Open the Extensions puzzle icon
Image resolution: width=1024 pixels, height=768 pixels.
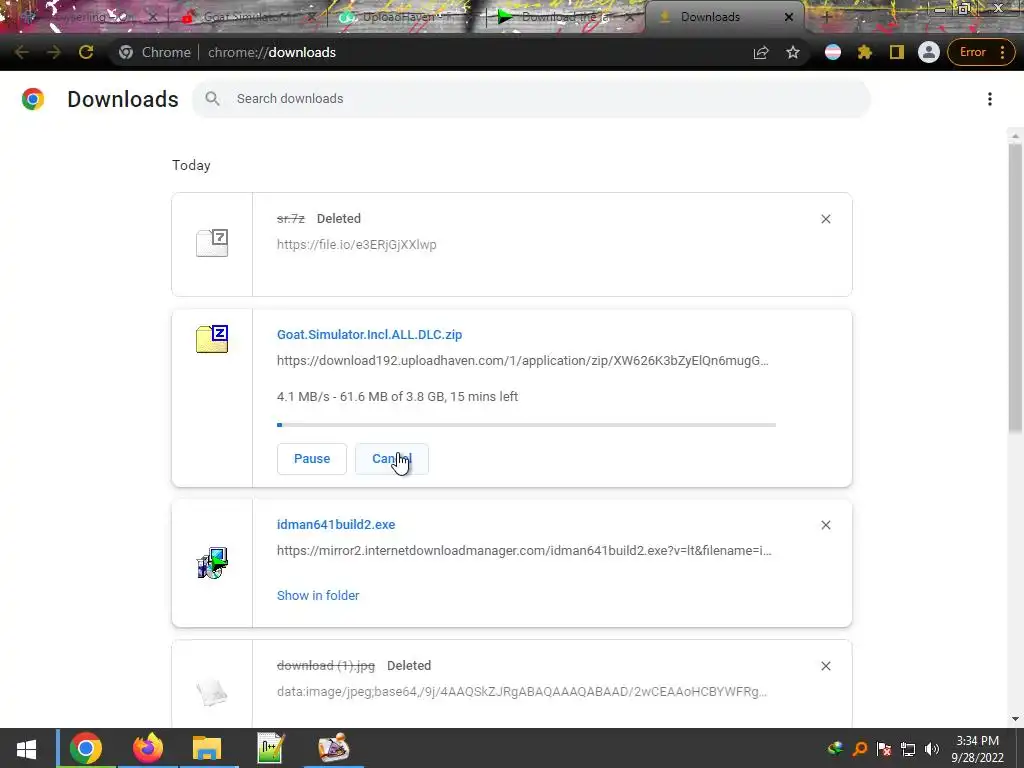tap(865, 52)
